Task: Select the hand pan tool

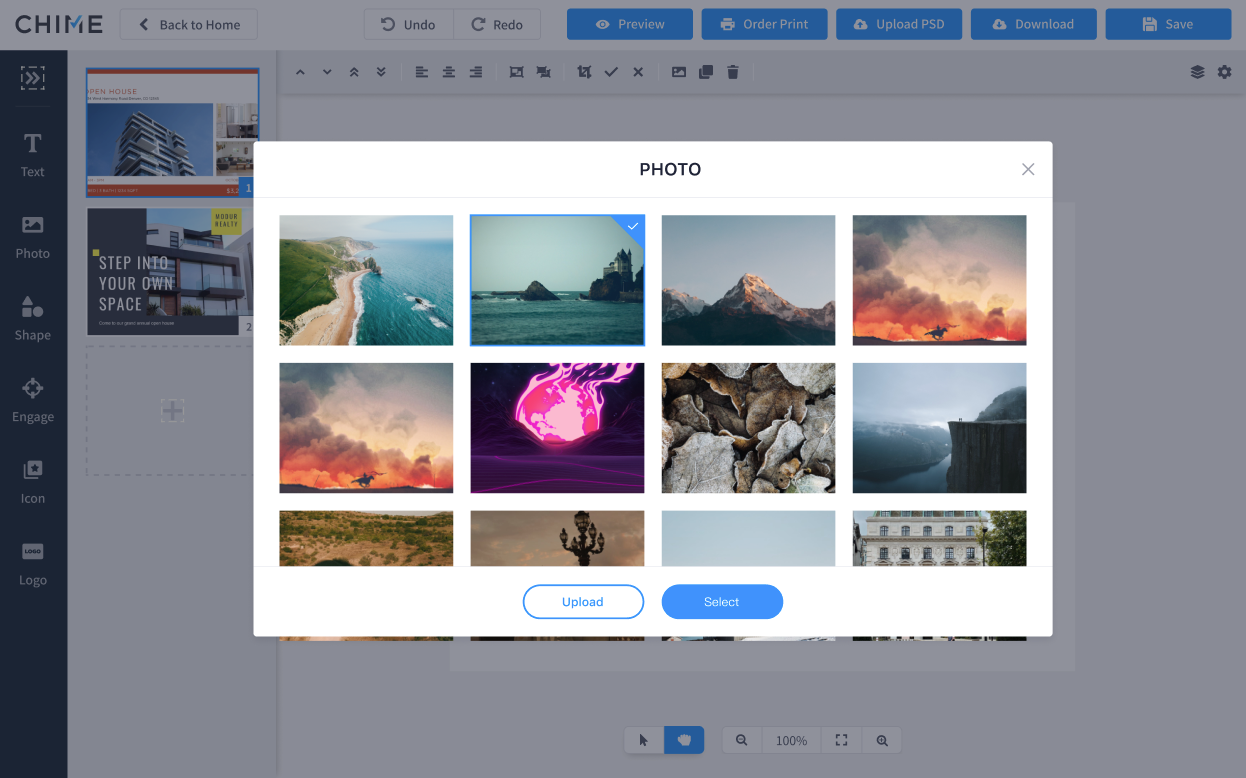Action: click(x=684, y=740)
